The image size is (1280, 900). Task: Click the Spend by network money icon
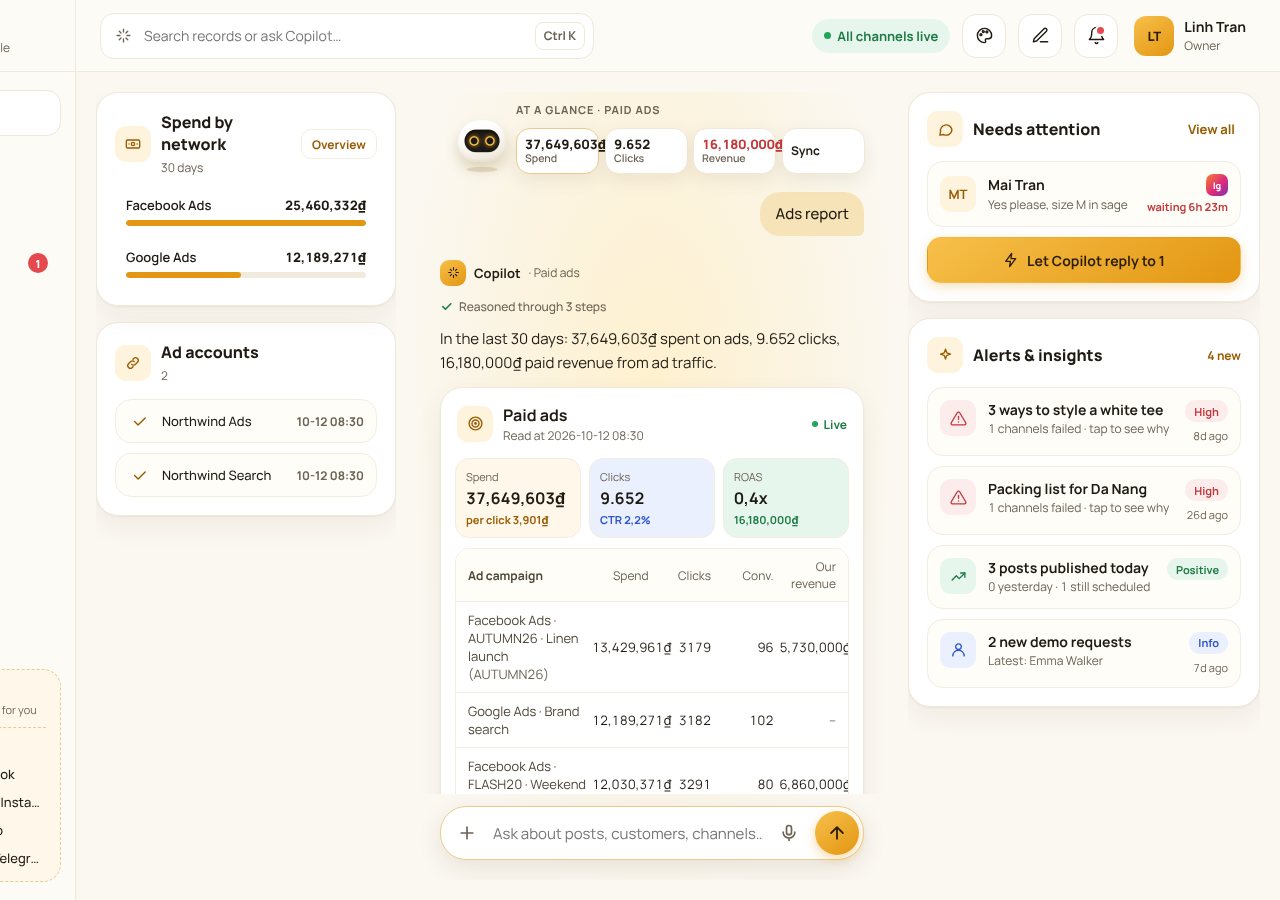click(133, 144)
